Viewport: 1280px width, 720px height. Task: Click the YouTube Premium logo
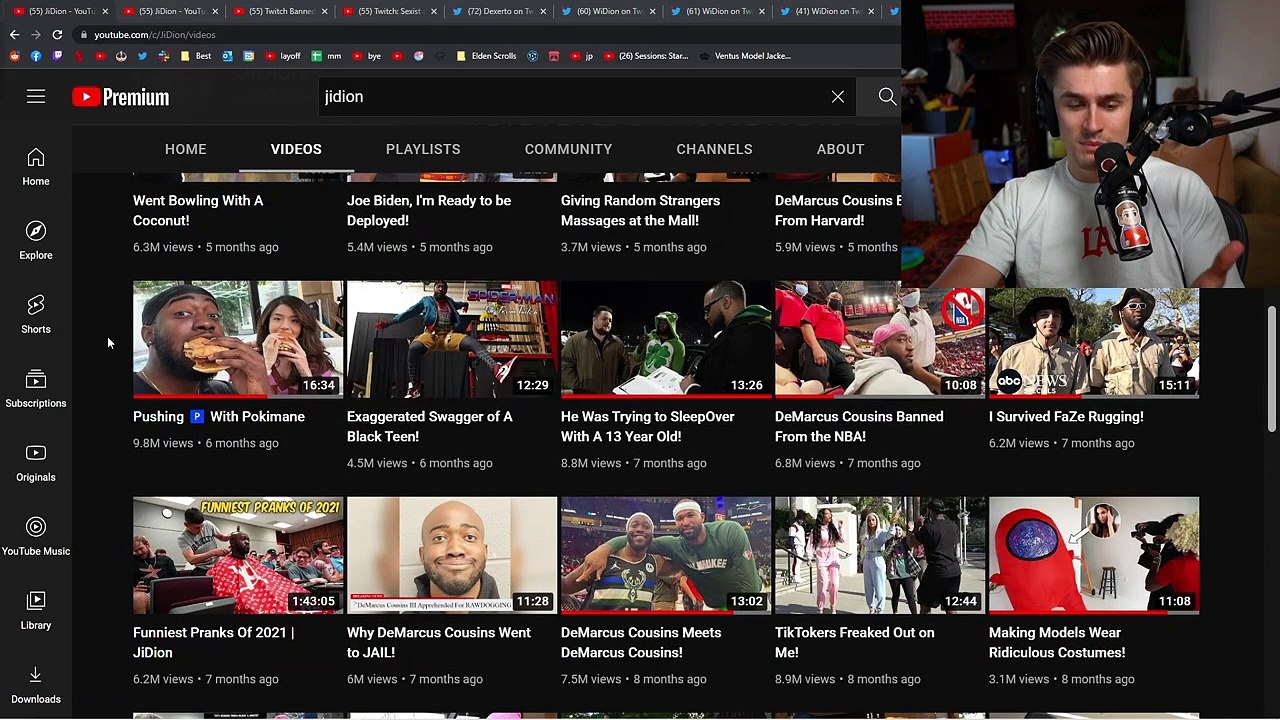pos(121,97)
